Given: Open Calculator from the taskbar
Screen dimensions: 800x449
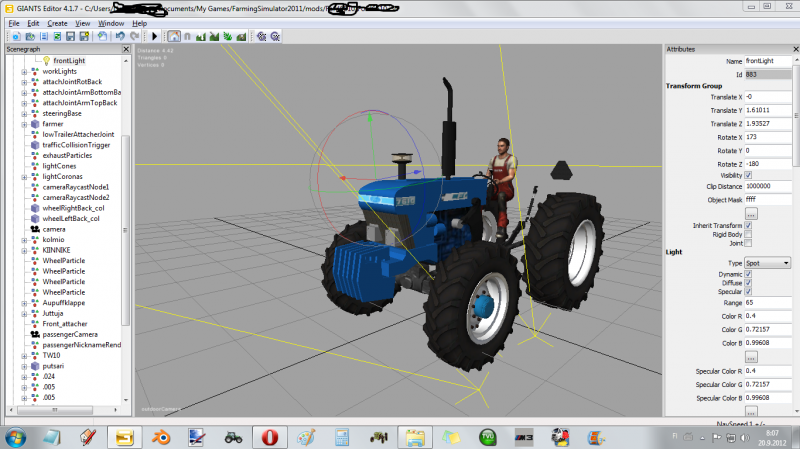Looking at the screenshot, I should 342,437.
